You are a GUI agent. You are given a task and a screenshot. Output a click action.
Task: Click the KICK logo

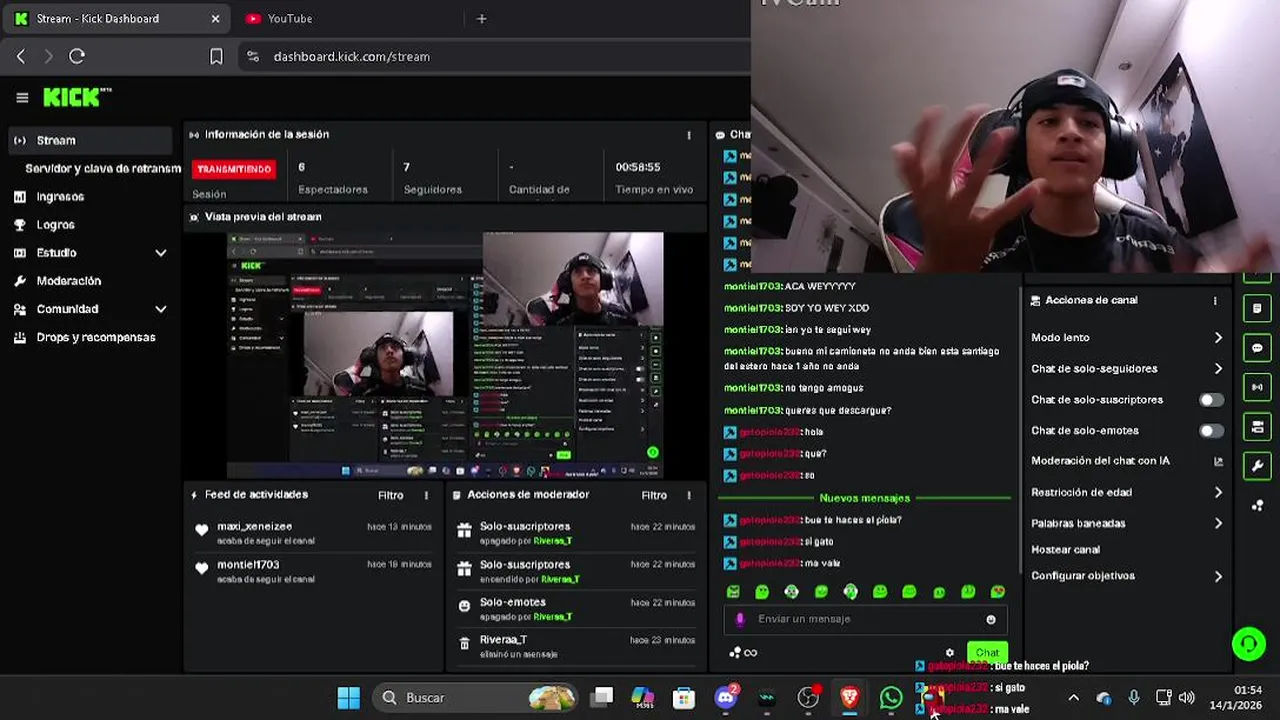click(x=77, y=97)
